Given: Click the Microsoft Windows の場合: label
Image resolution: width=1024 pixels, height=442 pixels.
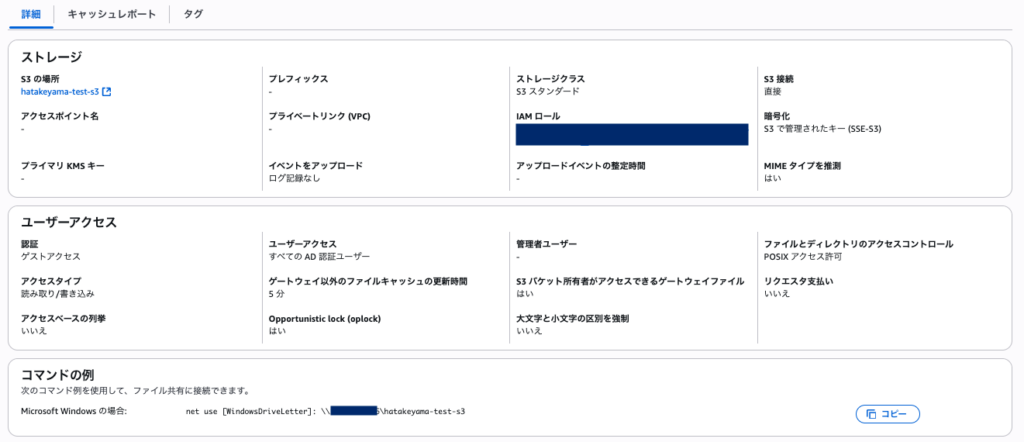Looking at the screenshot, I should tap(74, 412).
